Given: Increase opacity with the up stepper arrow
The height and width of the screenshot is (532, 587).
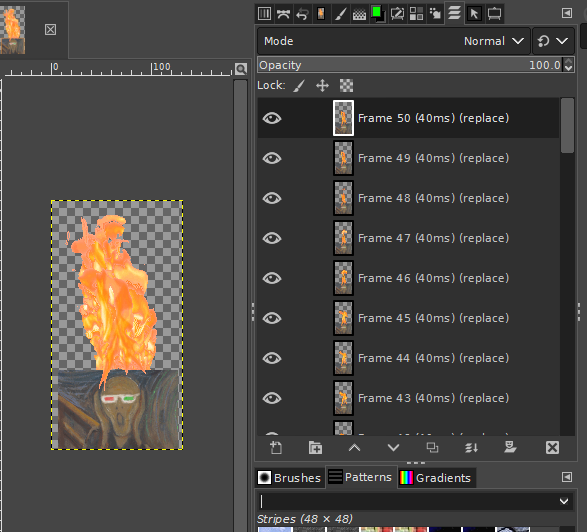Looking at the screenshot, I should tap(568, 61).
